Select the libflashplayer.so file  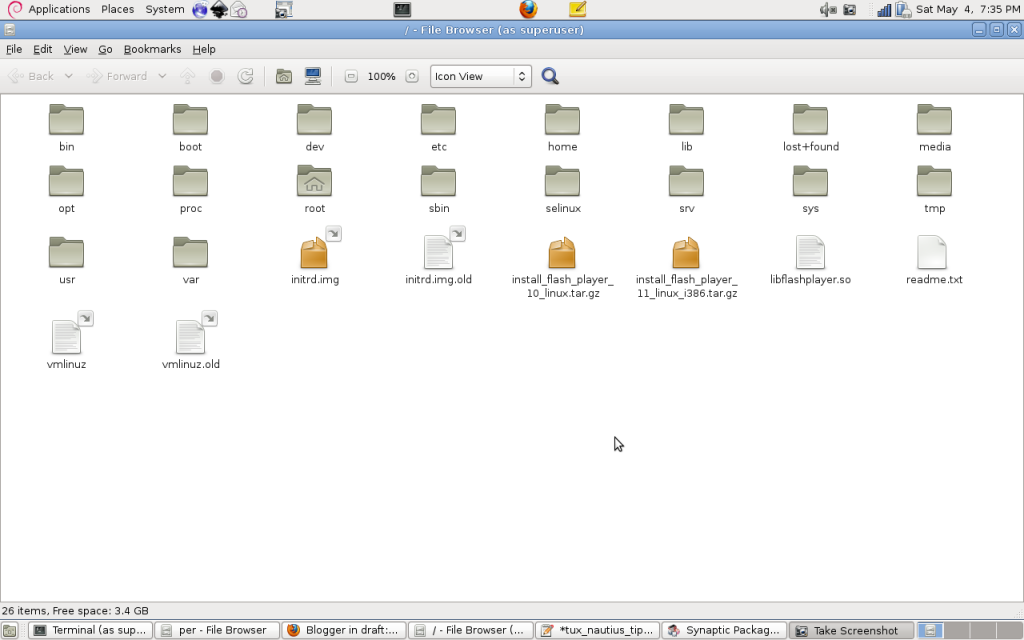point(810,253)
